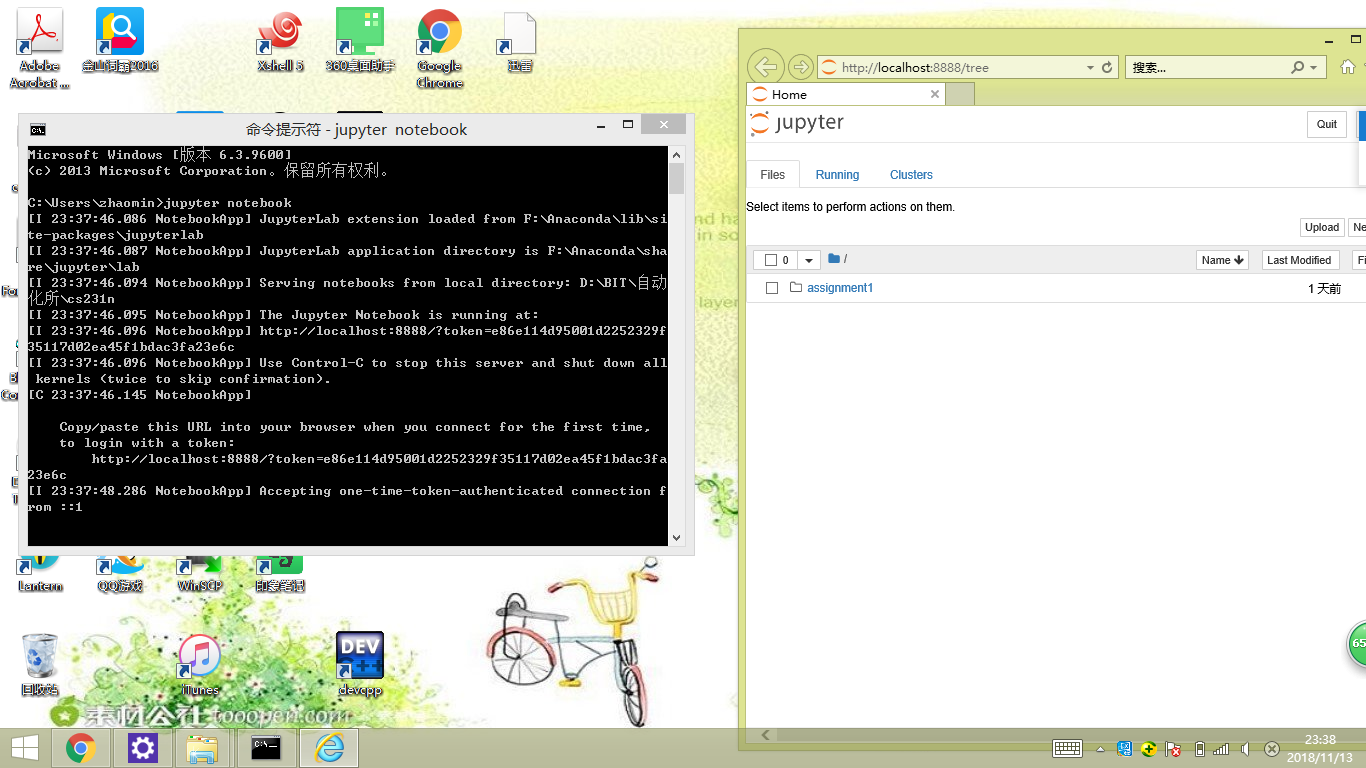Sort files by Last Modified
This screenshot has width=1366, height=768.
(x=1299, y=260)
